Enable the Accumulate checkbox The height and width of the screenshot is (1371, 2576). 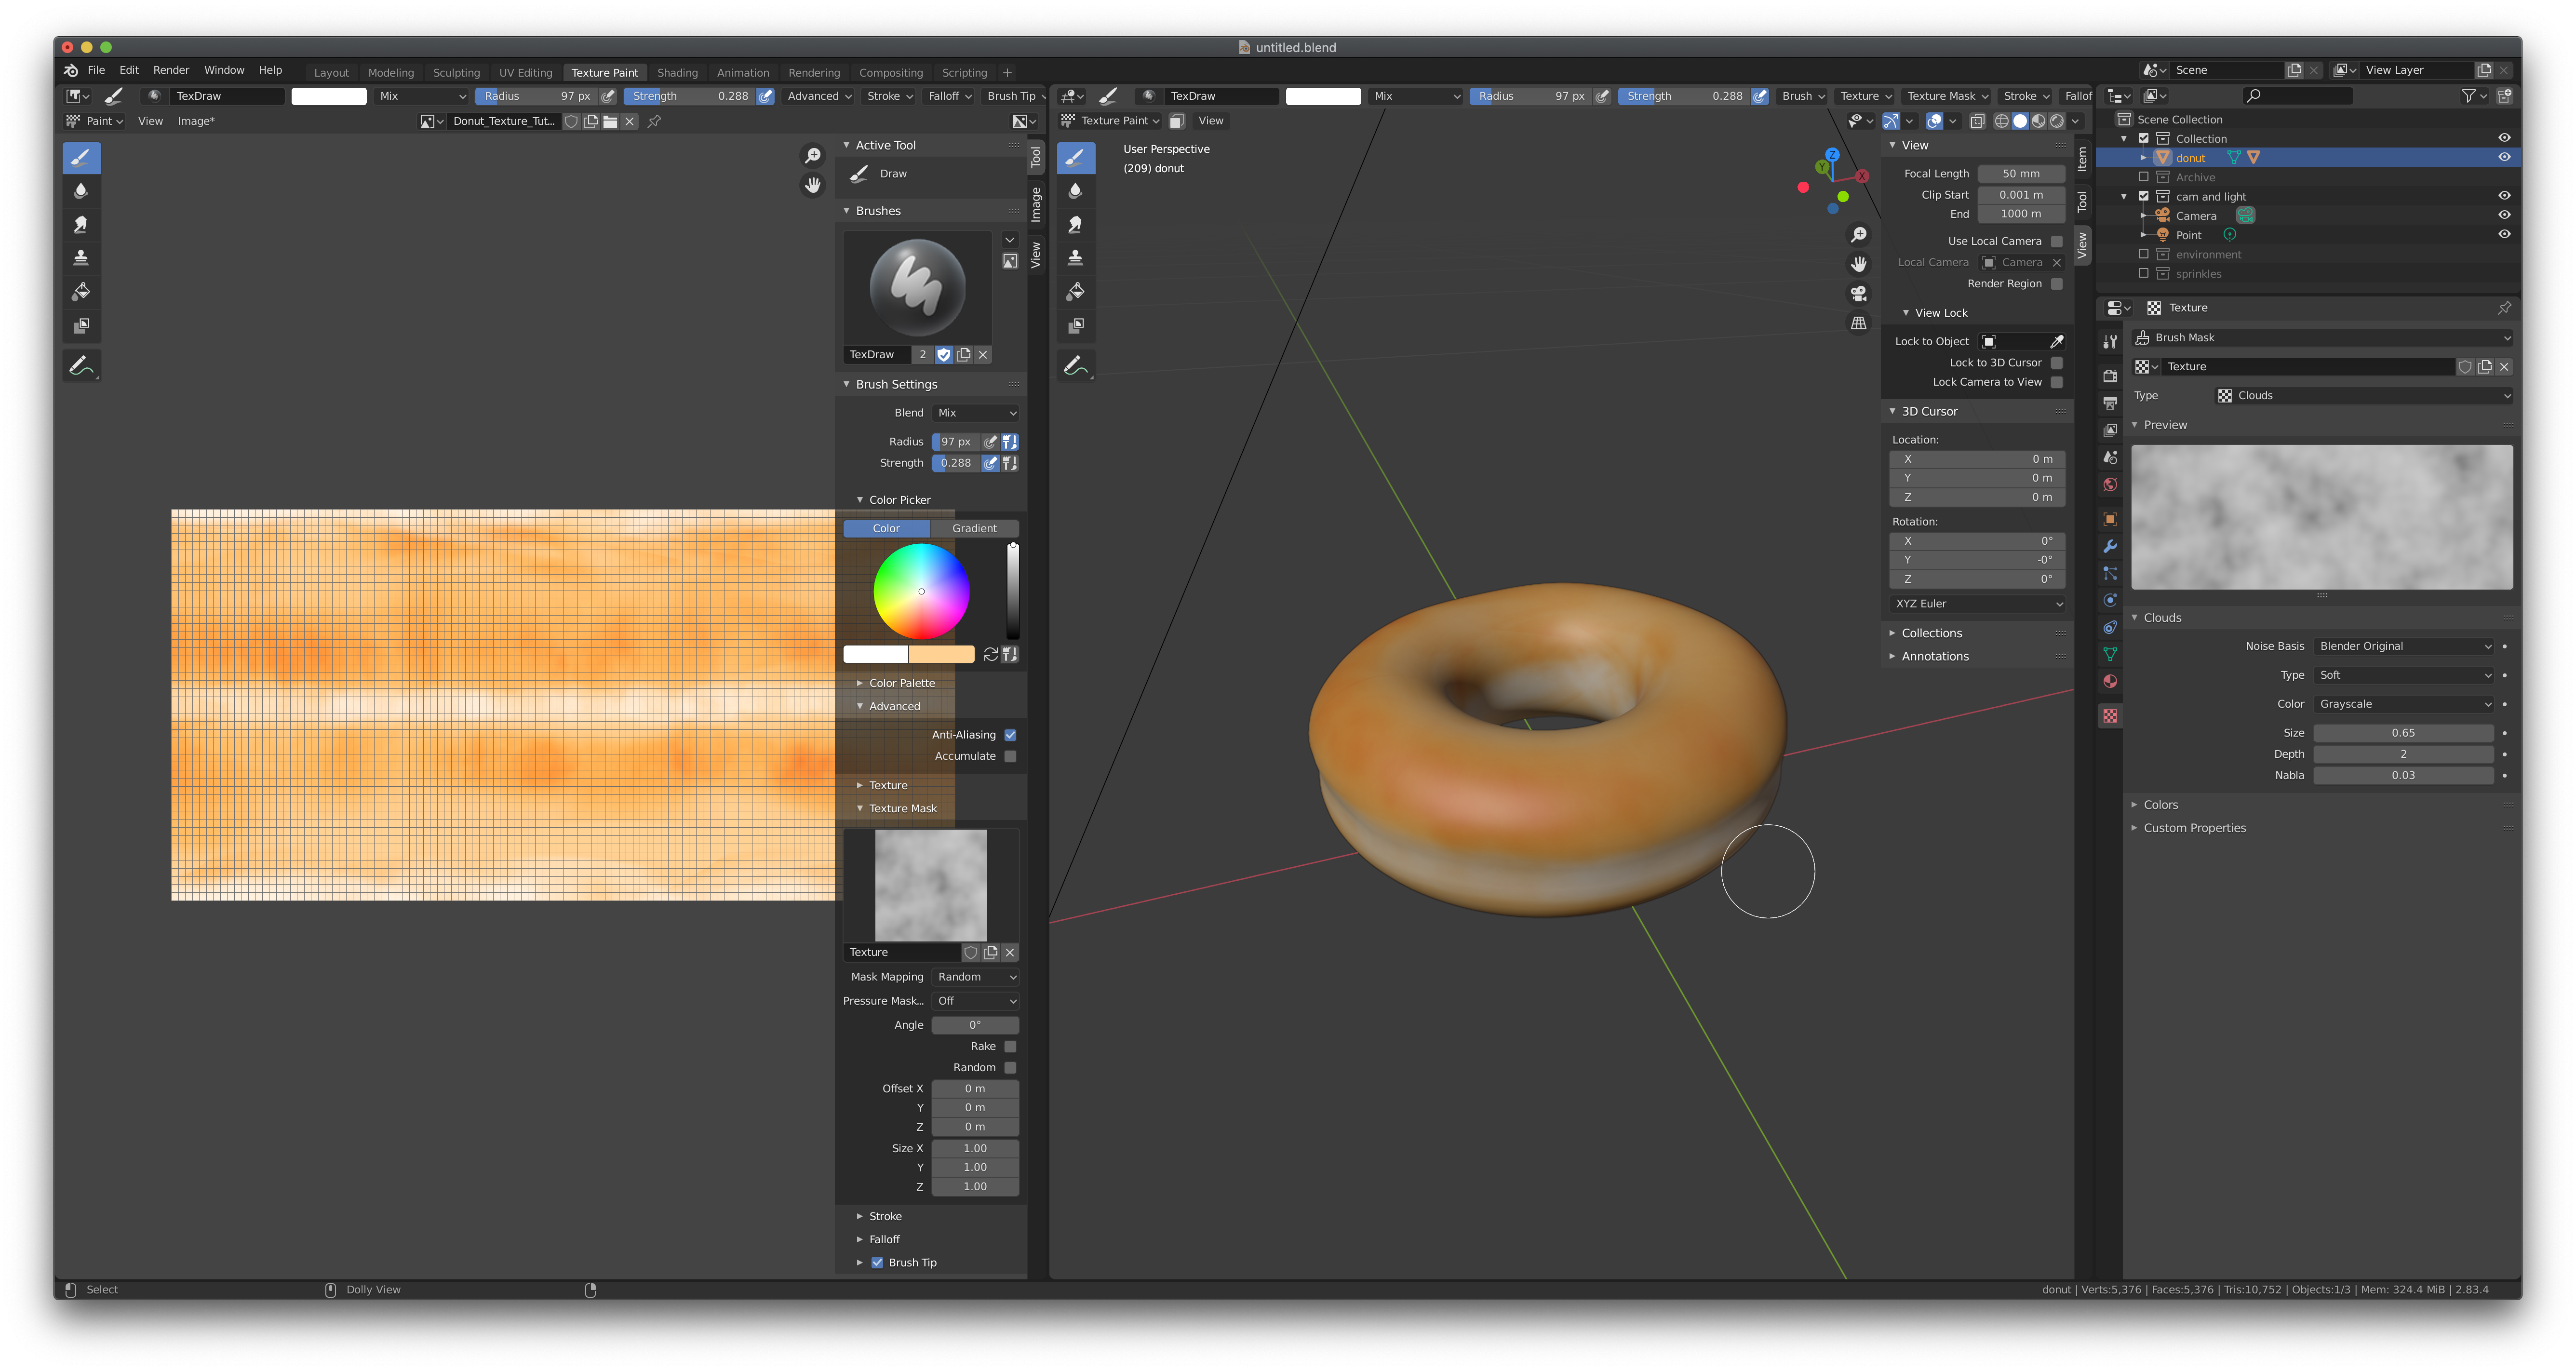pyautogui.click(x=1010, y=756)
